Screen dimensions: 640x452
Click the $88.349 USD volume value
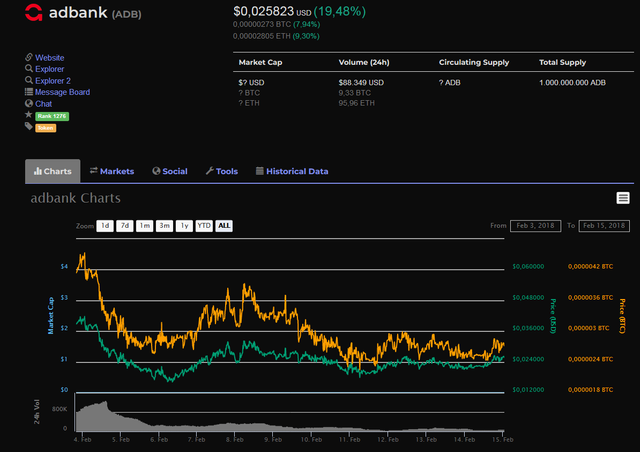click(x=361, y=82)
